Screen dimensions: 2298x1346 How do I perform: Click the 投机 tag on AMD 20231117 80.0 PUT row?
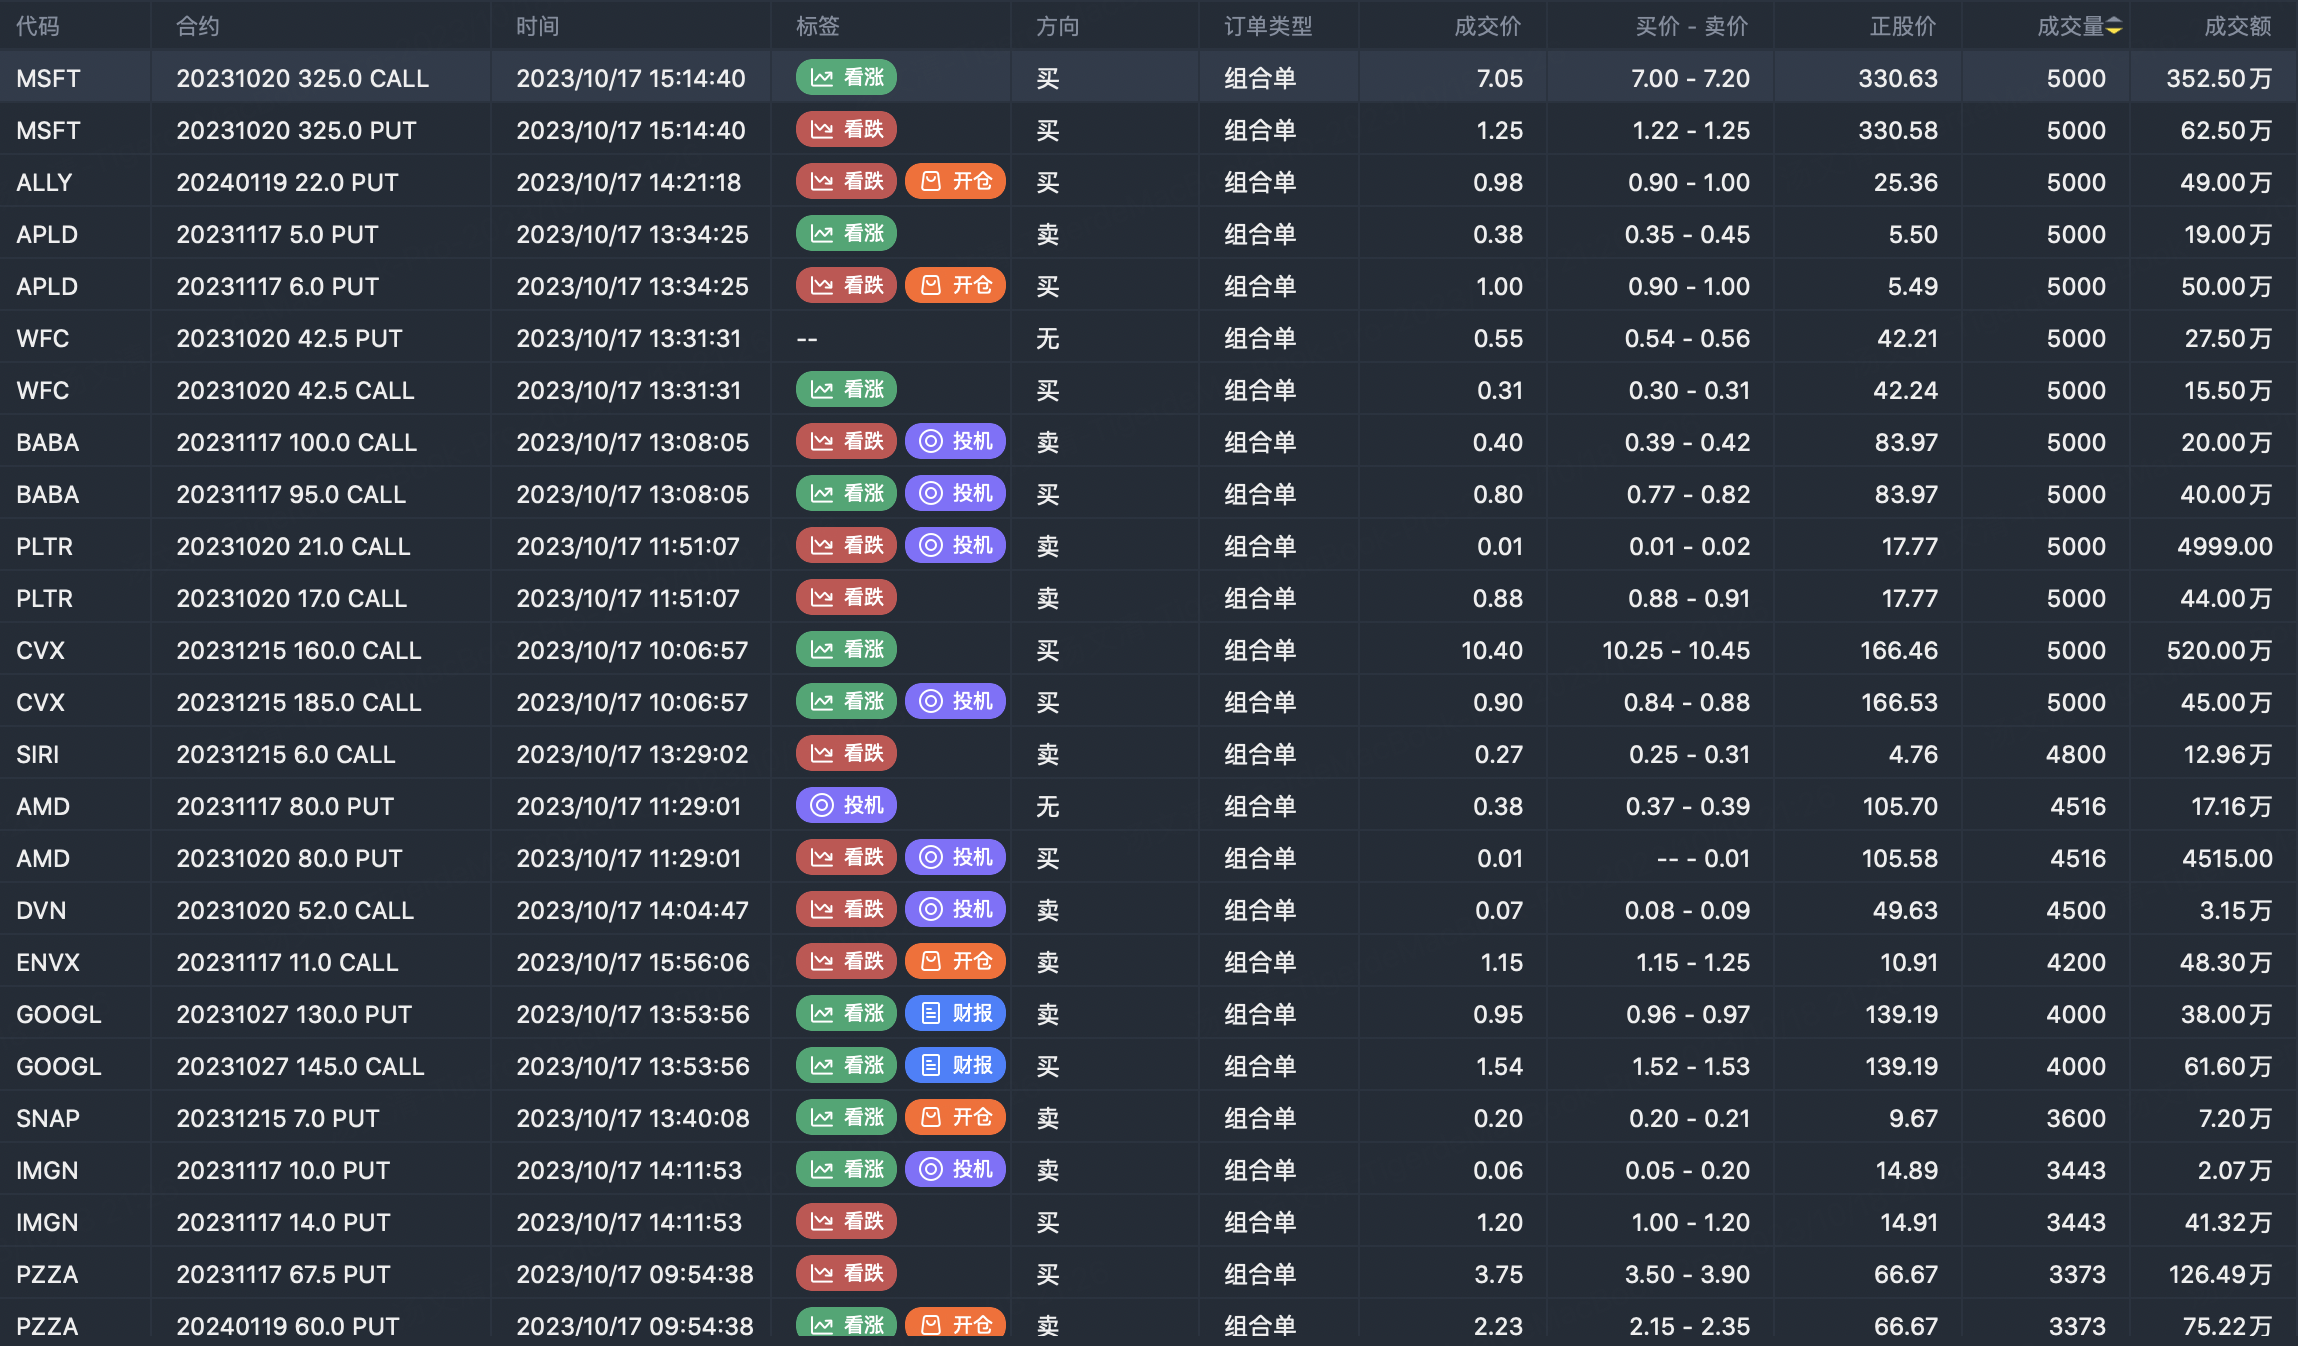[846, 805]
